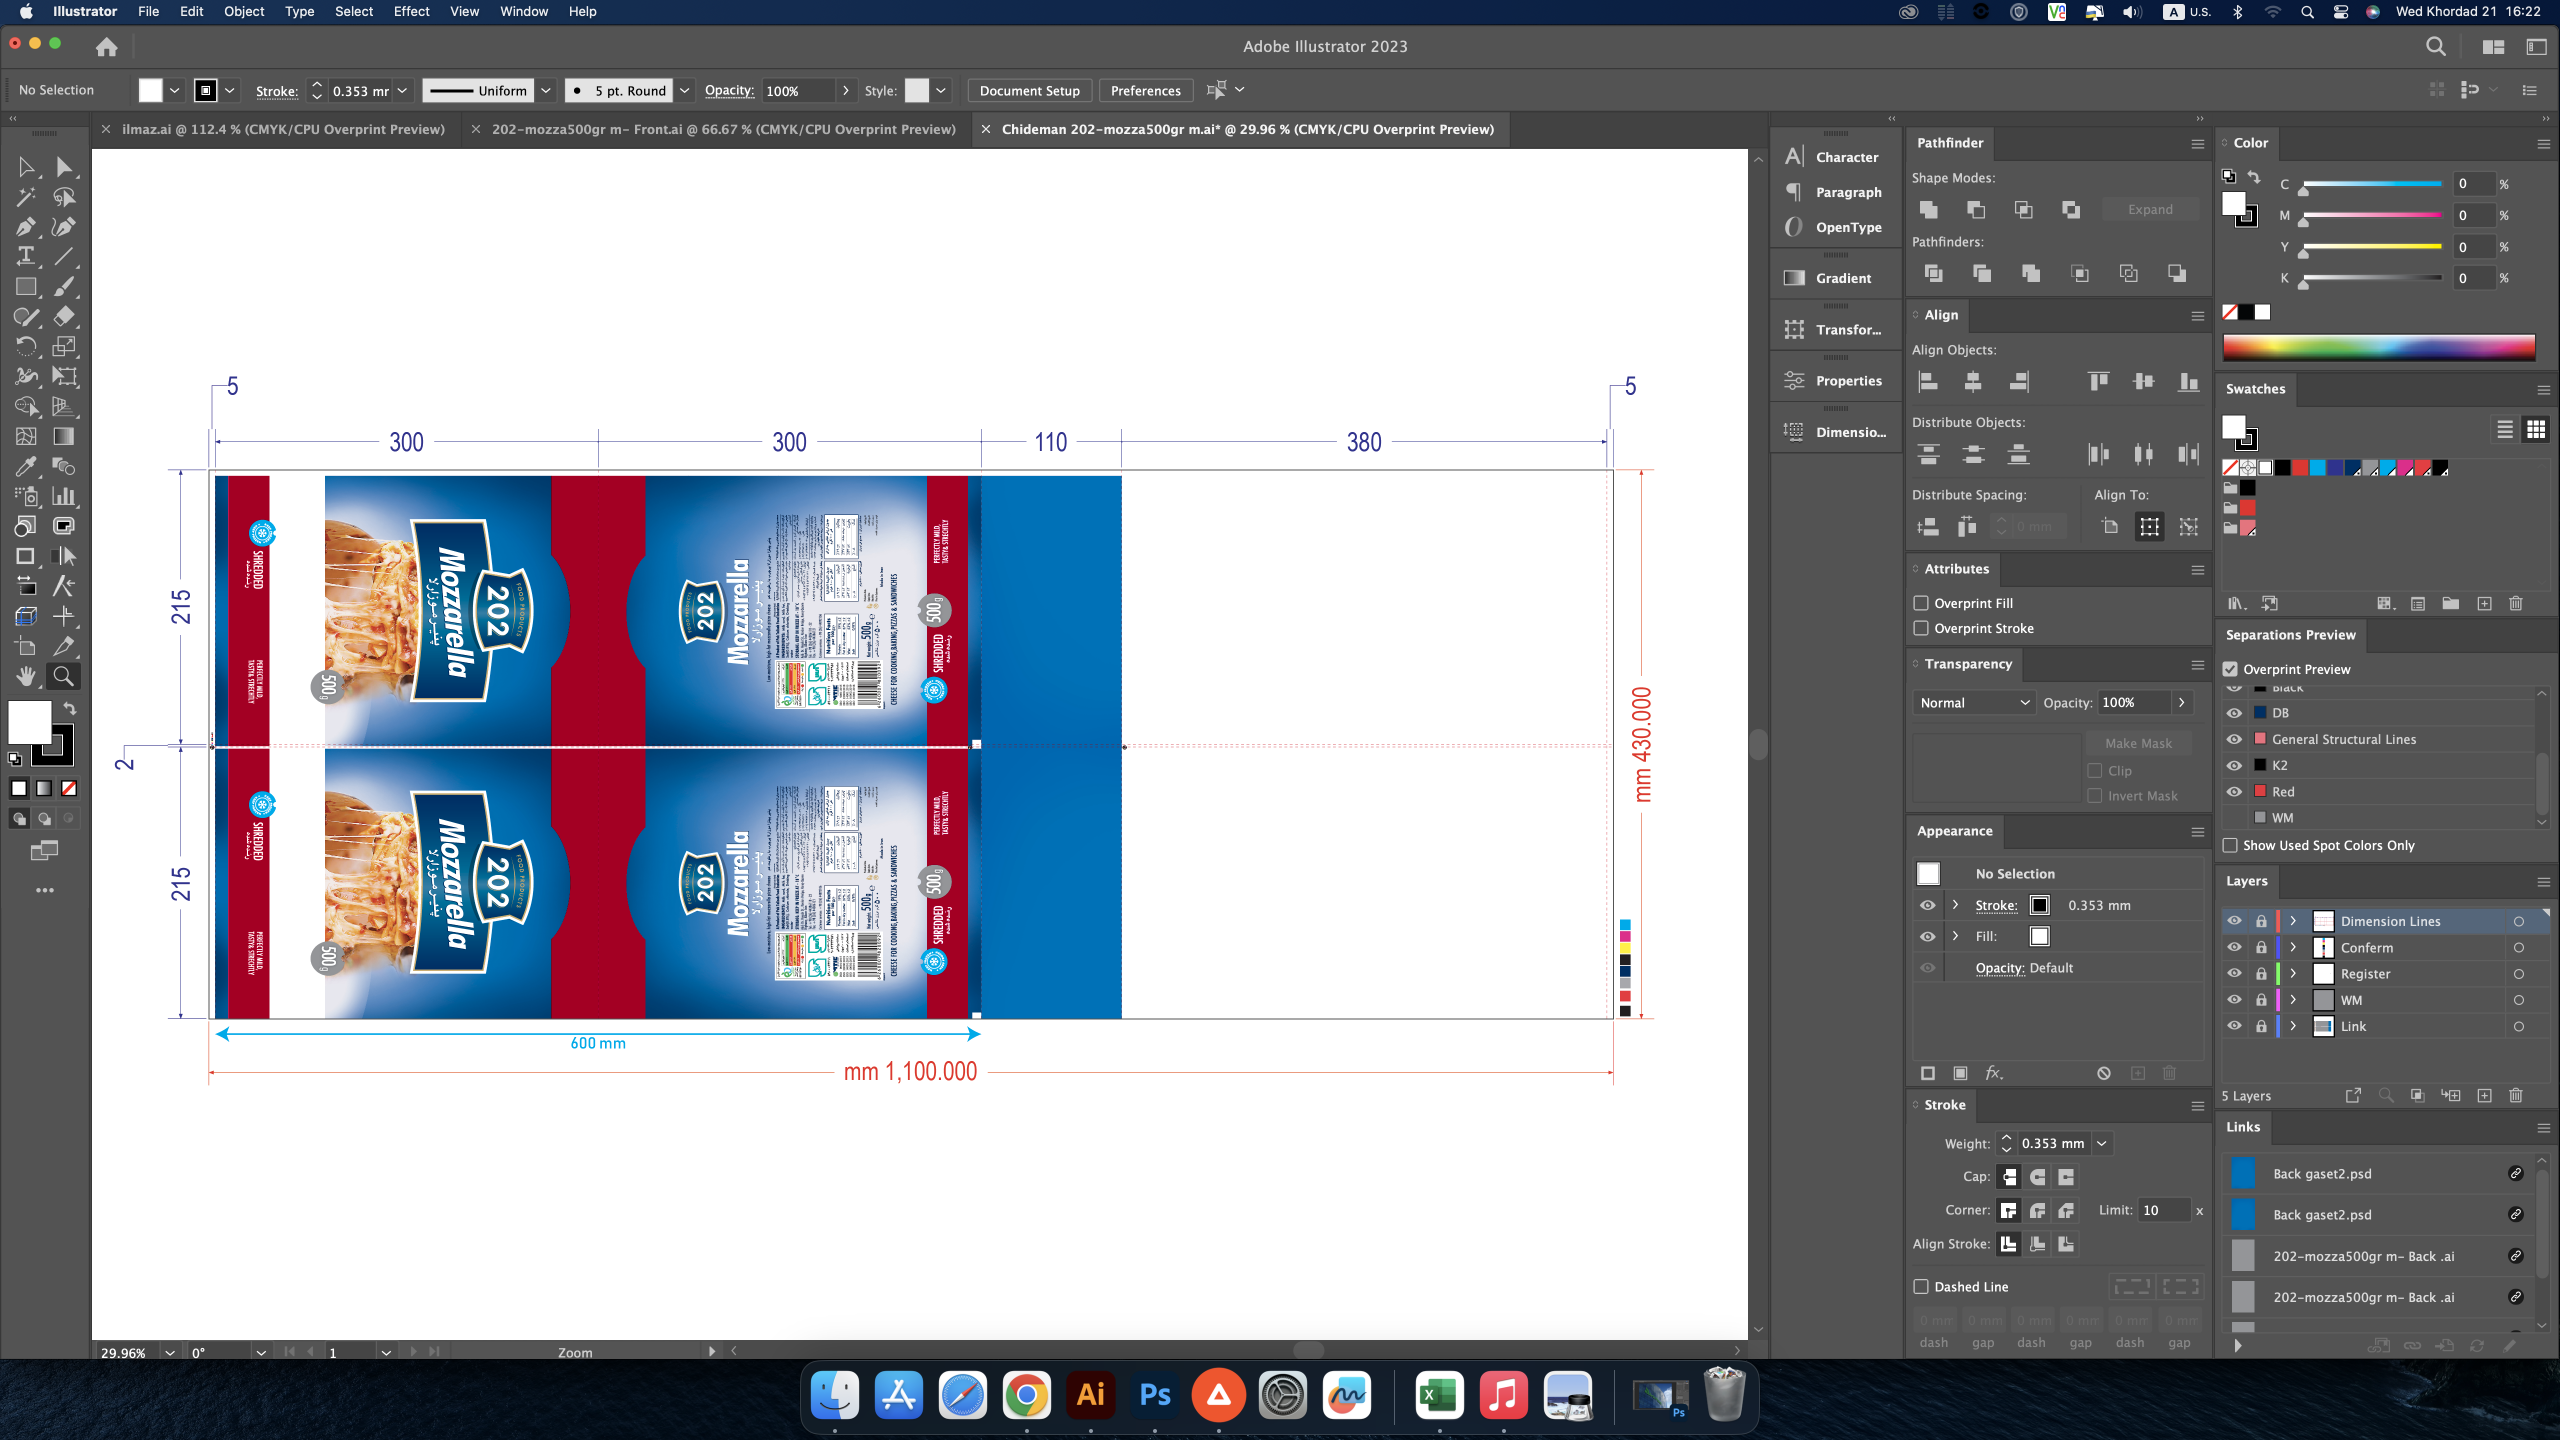
Task: Click Horizontal Align Center icon
Action: 1973,382
